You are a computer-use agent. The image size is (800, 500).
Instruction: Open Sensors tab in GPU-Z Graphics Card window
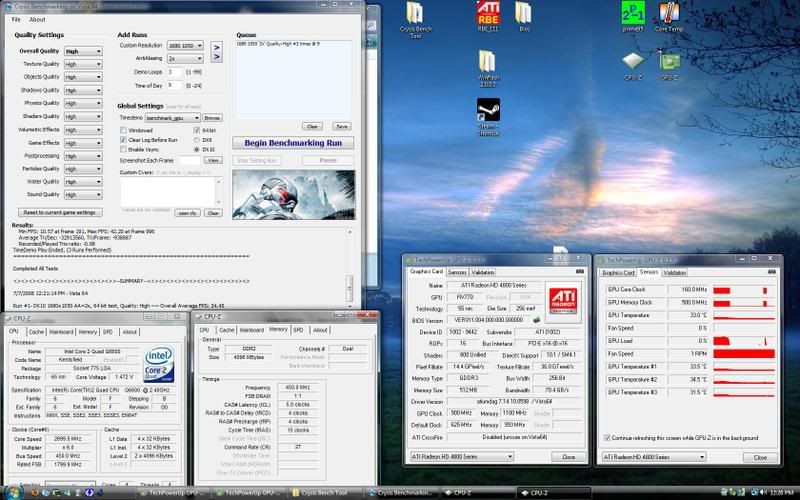[x=457, y=272]
